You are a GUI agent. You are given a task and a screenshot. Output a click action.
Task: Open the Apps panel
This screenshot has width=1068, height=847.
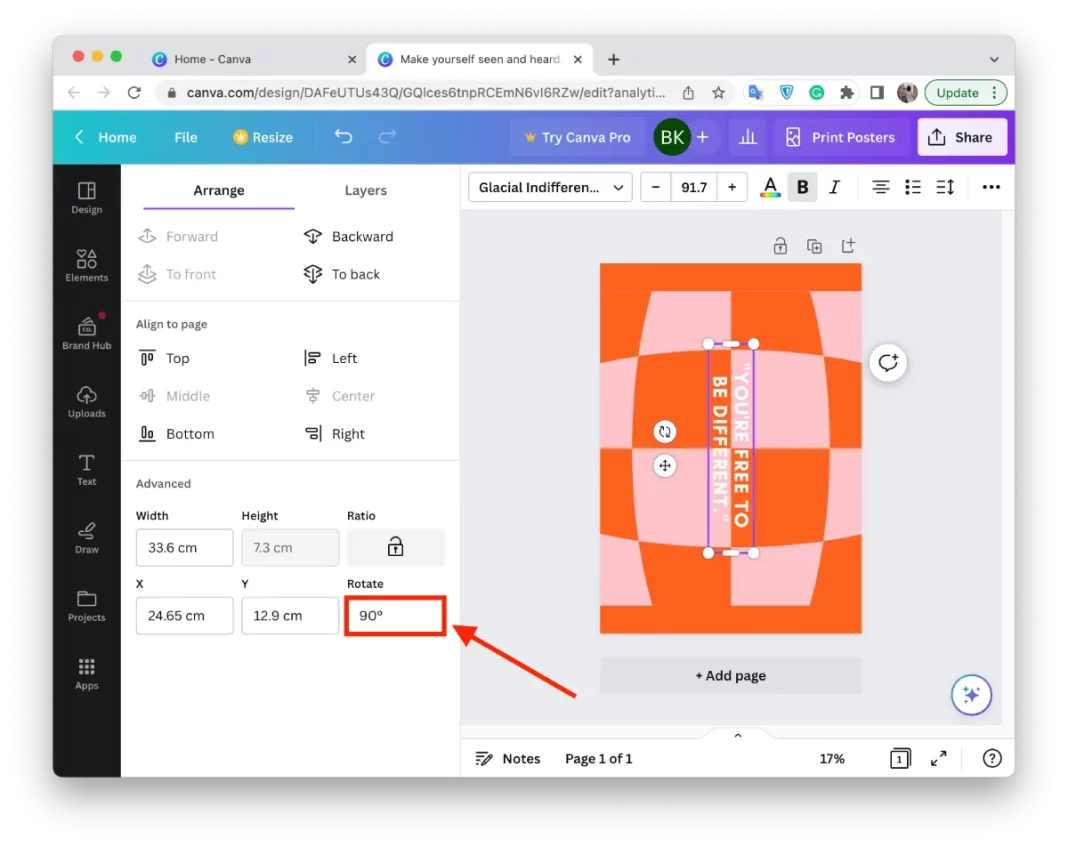(87, 674)
